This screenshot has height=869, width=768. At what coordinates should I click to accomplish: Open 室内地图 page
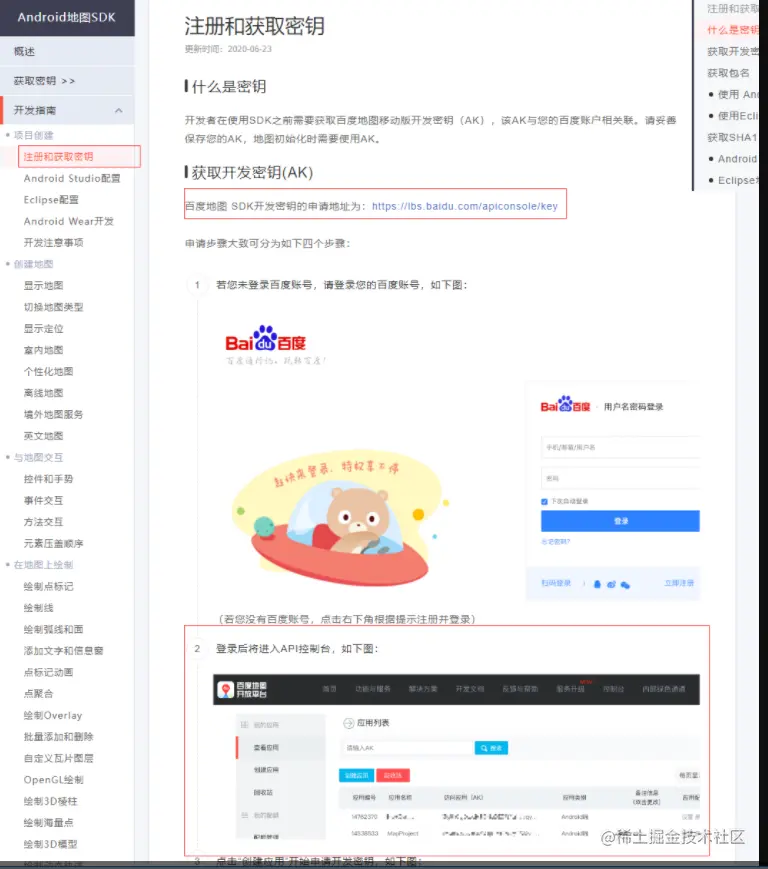pyautogui.click(x=43, y=350)
